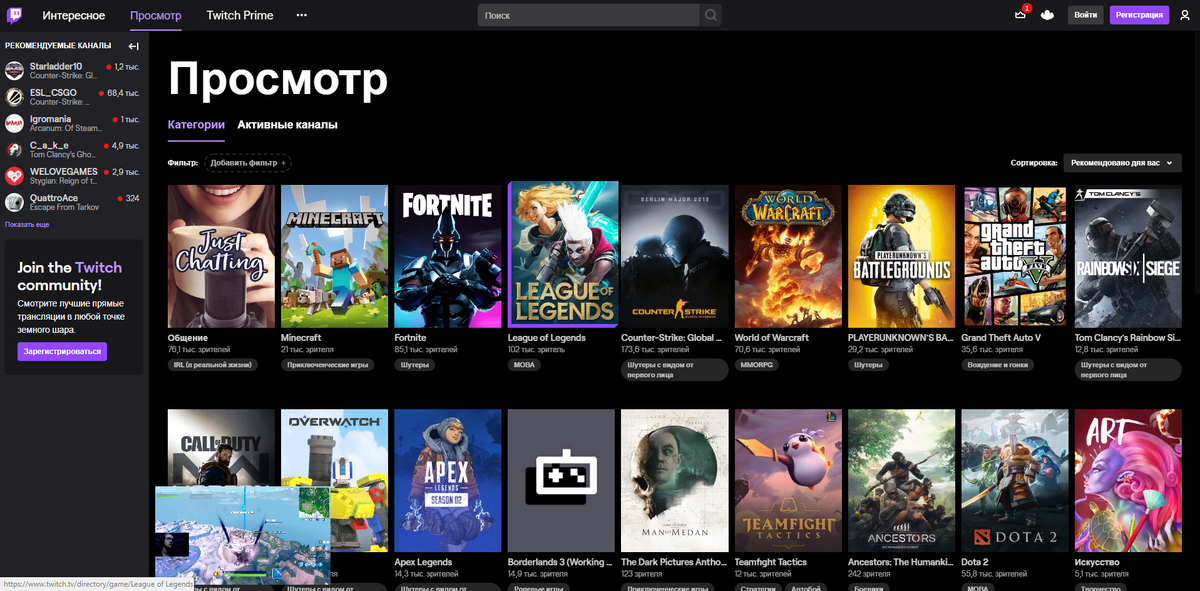This screenshot has width=1200, height=591.
Task: Open WELOVEGAMES channel avatar
Action: point(14,176)
